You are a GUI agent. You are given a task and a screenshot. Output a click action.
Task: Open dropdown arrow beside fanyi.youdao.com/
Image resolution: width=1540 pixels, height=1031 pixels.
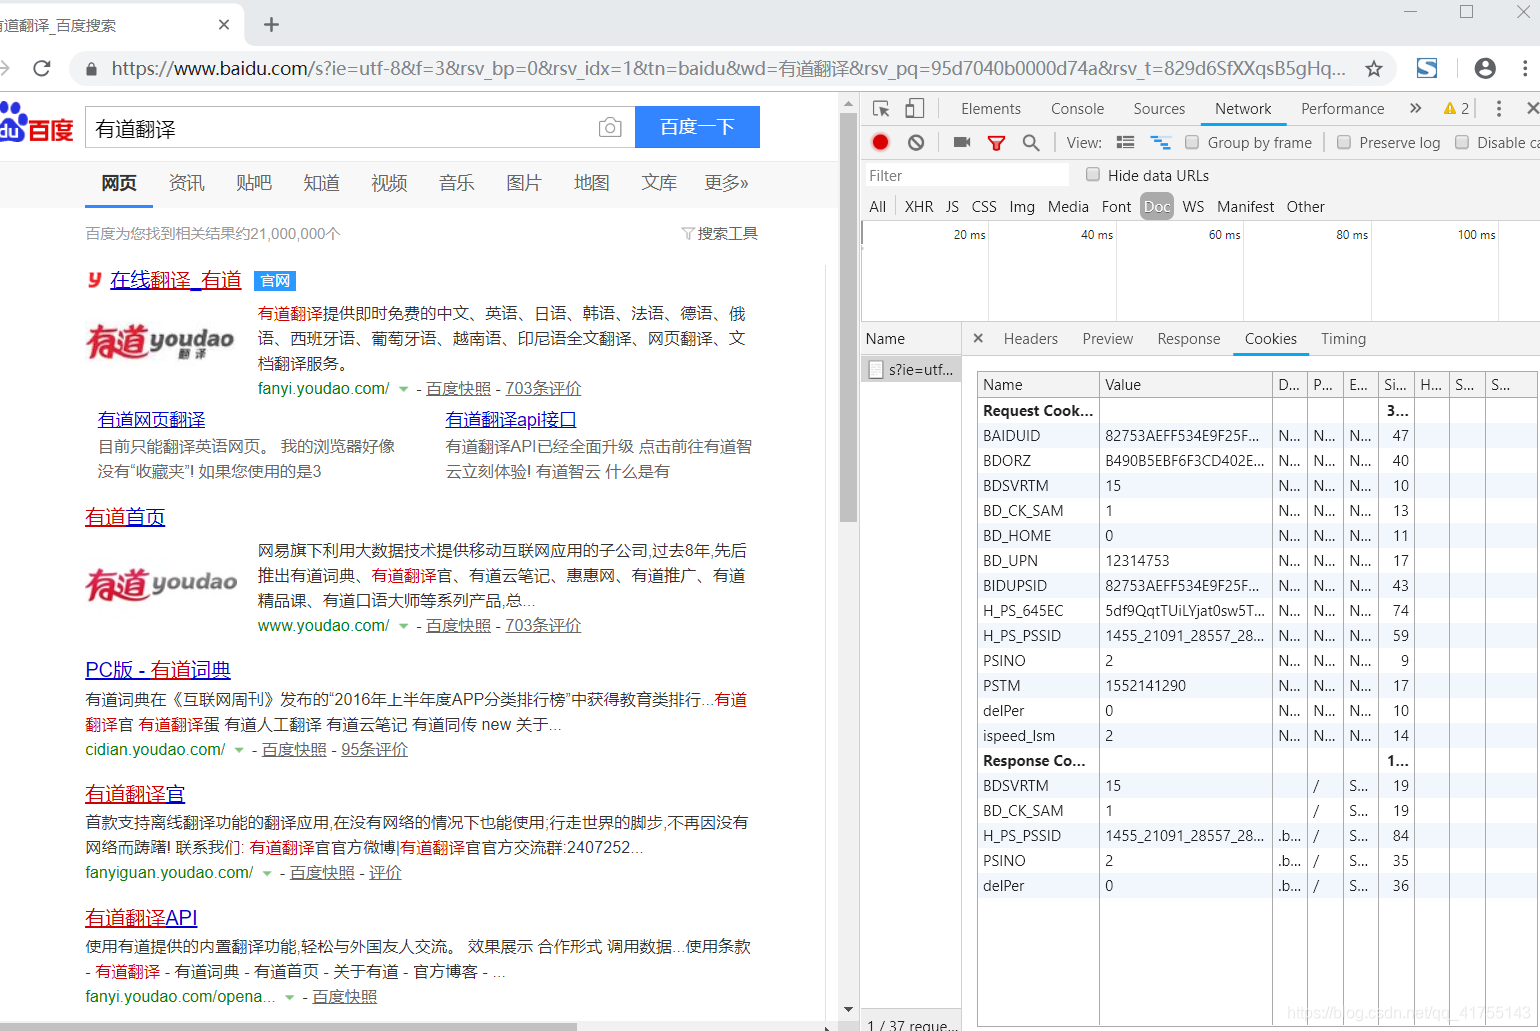[404, 389]
